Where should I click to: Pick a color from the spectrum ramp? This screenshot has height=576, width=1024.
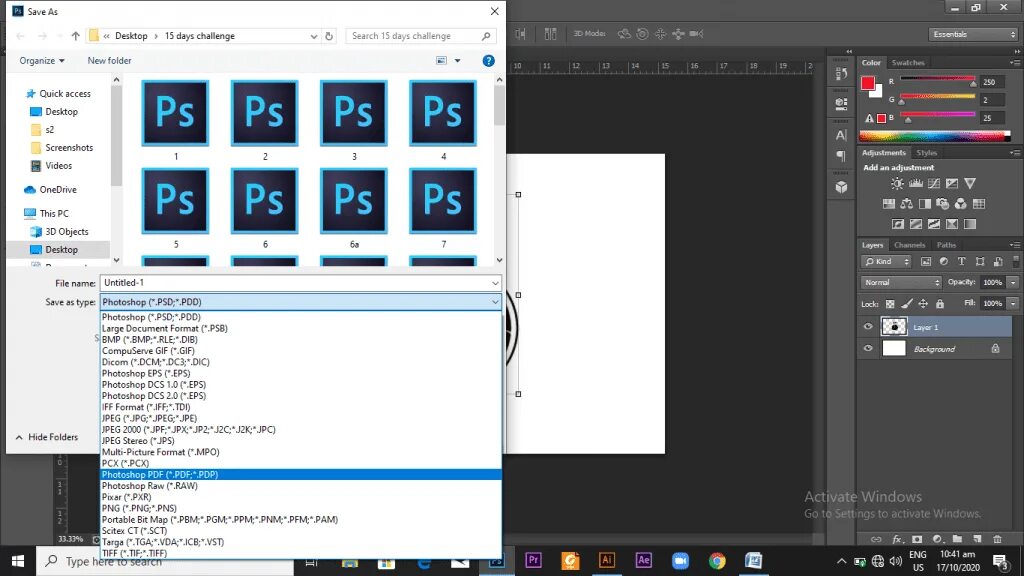click(935, 136)
